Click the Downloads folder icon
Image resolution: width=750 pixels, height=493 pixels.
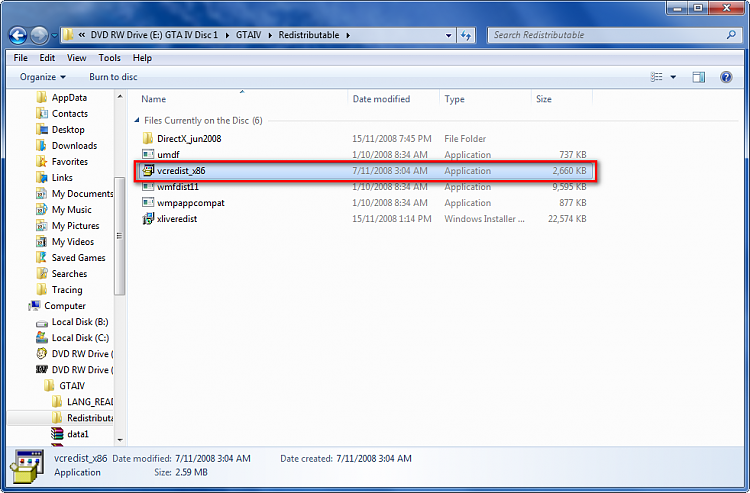42,145
